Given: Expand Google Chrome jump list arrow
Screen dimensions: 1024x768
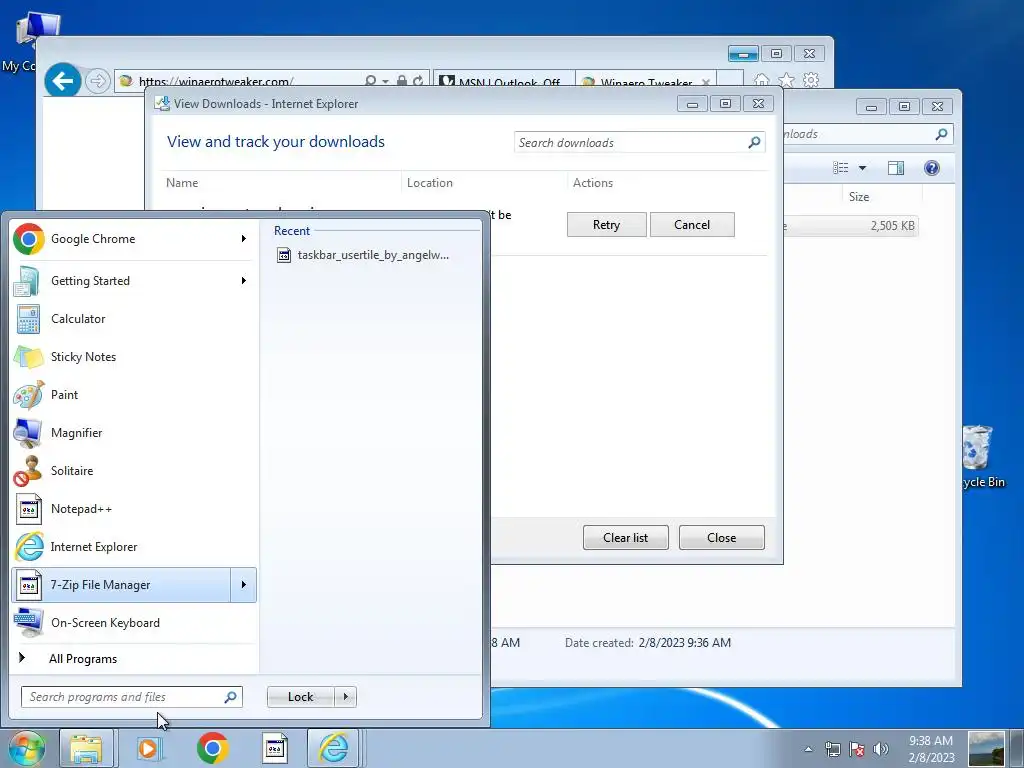Looking at the screenshot, I should click(x=244, y=239).
